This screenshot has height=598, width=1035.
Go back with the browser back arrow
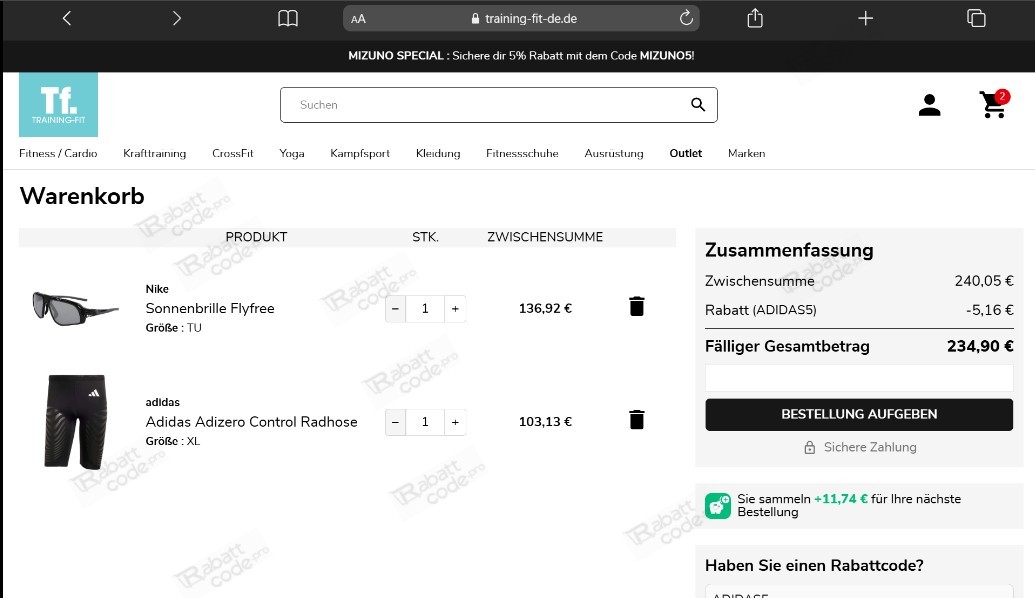67,18
